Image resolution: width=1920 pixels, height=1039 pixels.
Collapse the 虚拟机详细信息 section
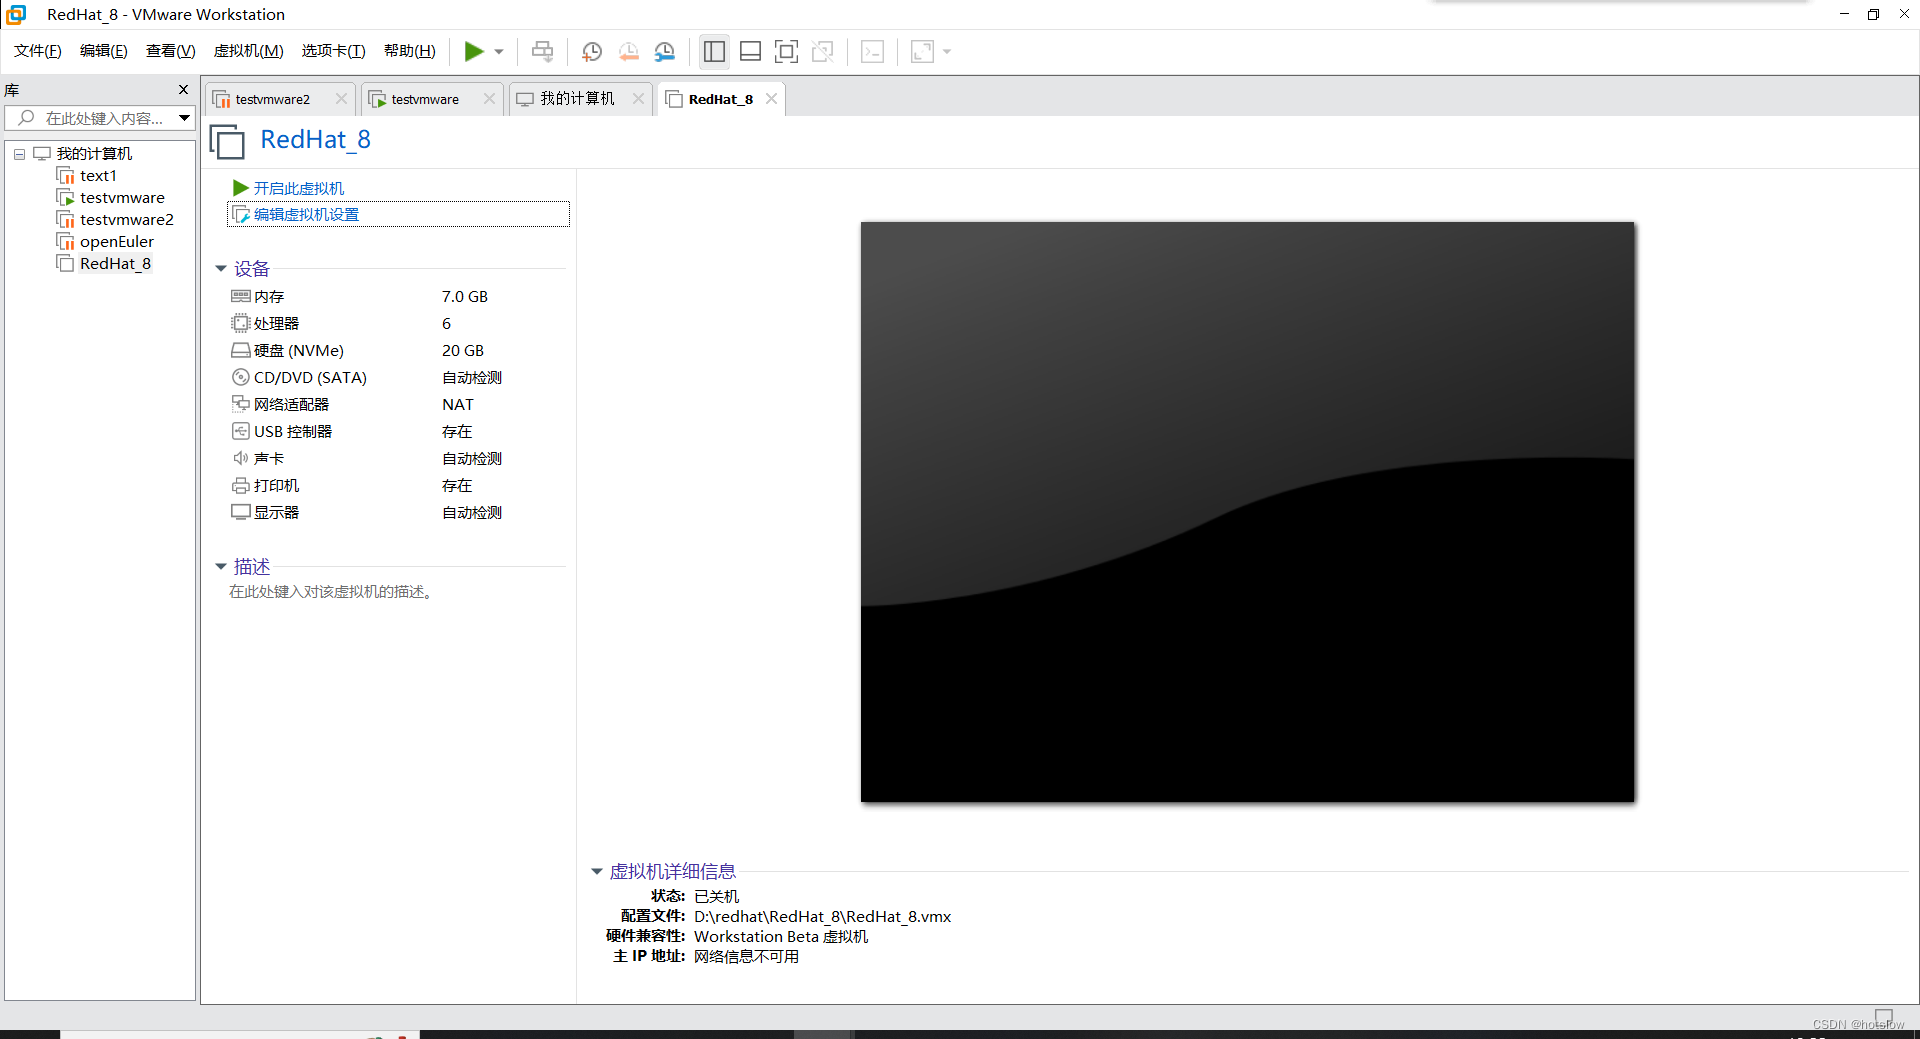click(x=597, y=872)
